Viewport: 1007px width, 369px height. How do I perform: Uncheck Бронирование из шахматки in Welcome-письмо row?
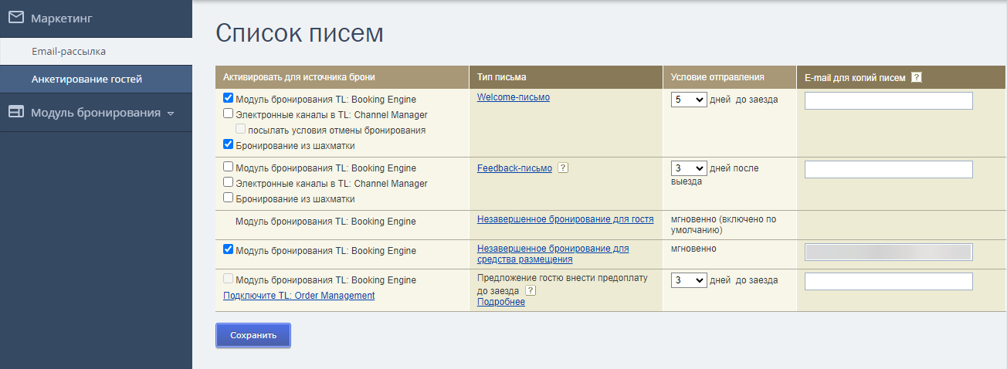coord(228,144)
